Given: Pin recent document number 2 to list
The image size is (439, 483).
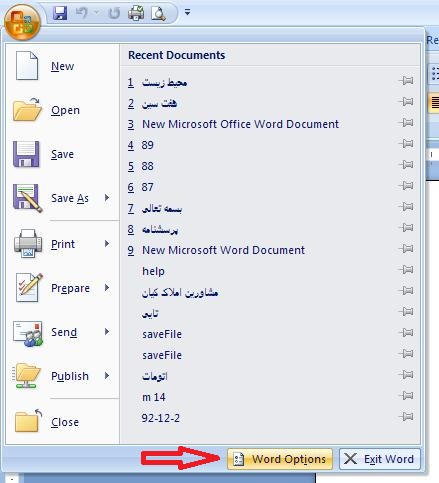Looking at the screenshot, I should coord(406,101).
